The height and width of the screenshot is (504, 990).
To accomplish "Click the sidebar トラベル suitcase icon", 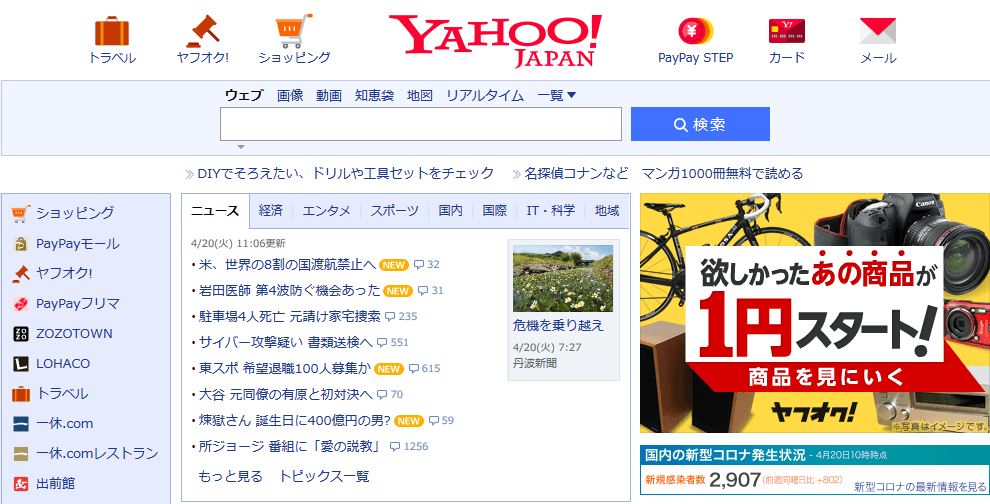I will [21, 394].
